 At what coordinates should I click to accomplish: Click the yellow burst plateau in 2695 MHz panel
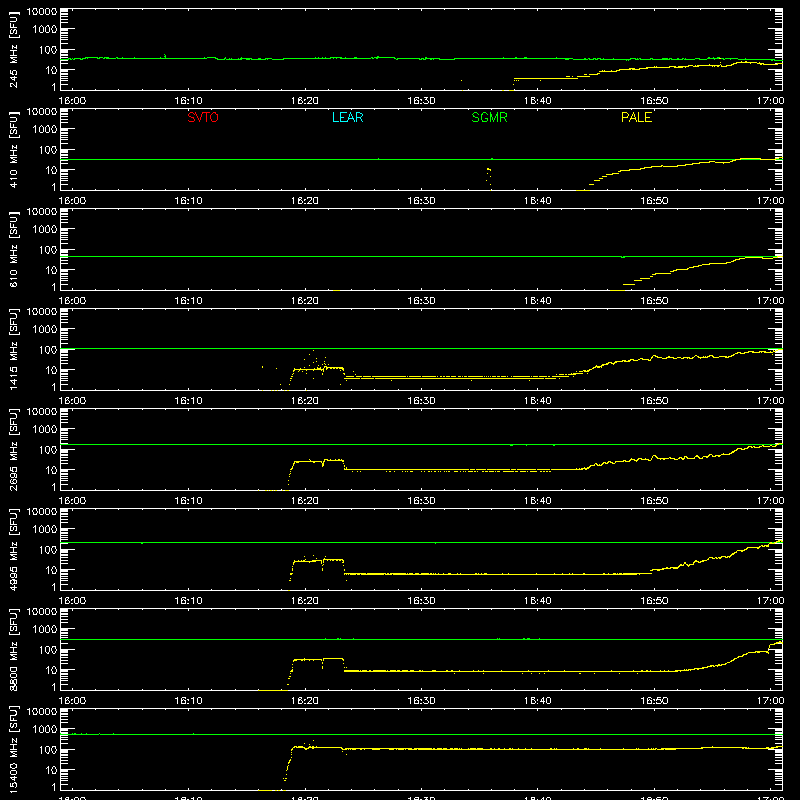318,461
